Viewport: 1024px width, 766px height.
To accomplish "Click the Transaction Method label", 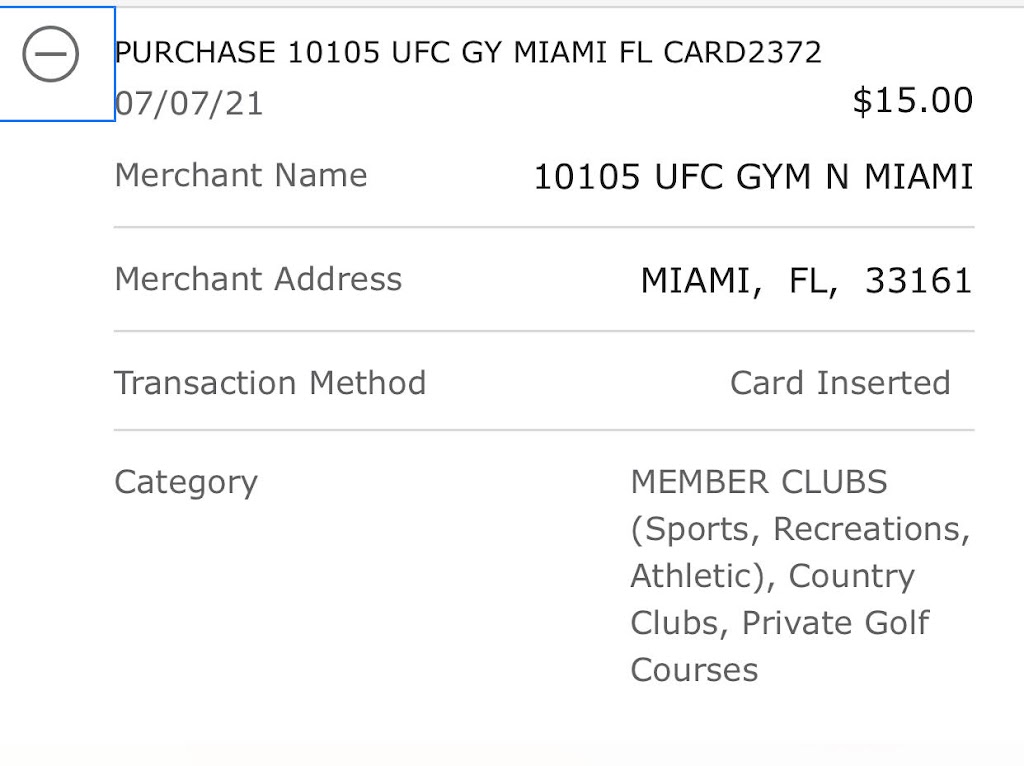I will point(270,383).
